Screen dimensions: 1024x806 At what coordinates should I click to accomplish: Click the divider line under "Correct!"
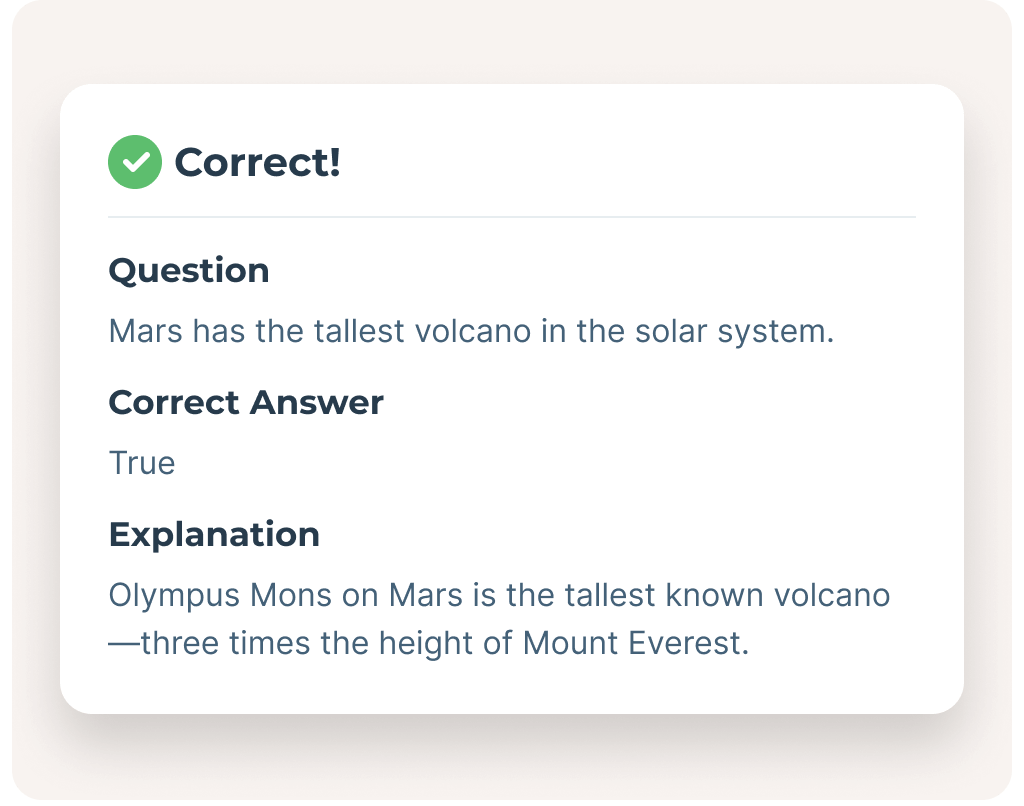511,217
